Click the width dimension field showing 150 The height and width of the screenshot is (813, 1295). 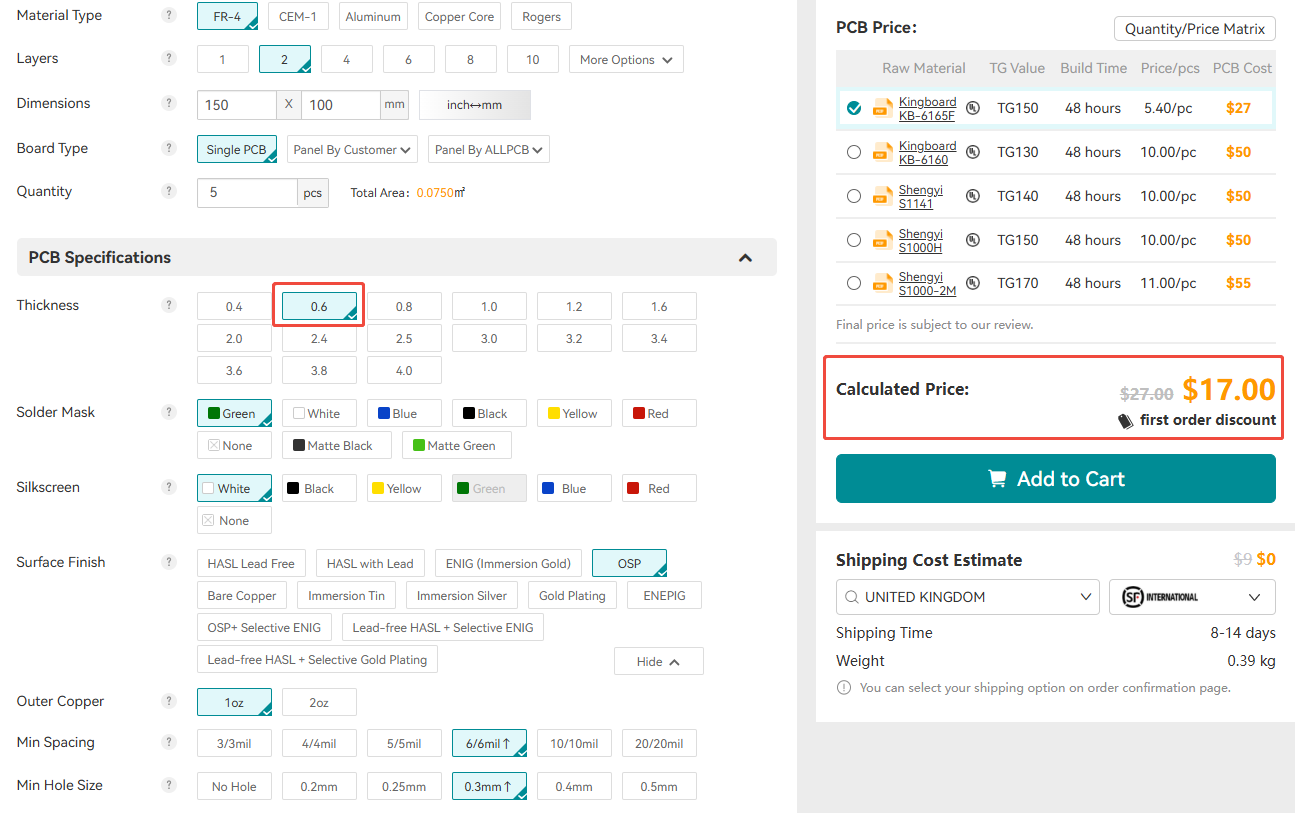(x=237, y=104)
